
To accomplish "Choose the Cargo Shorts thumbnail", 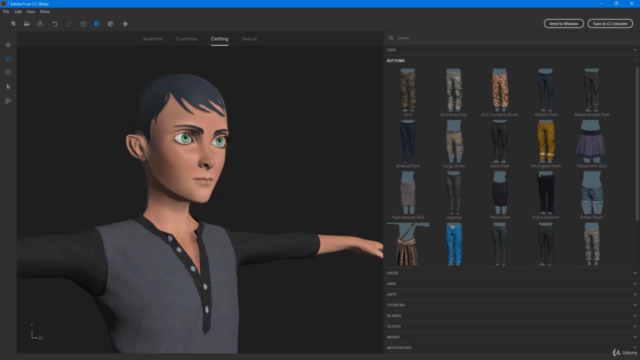I will pos(454,142).
